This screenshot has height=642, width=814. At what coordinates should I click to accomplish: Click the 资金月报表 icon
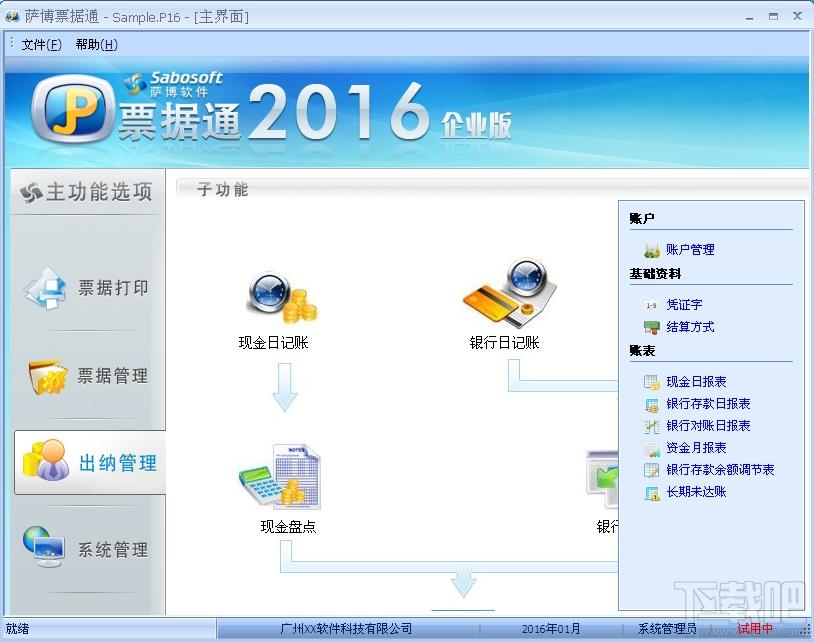click(652, 449)
